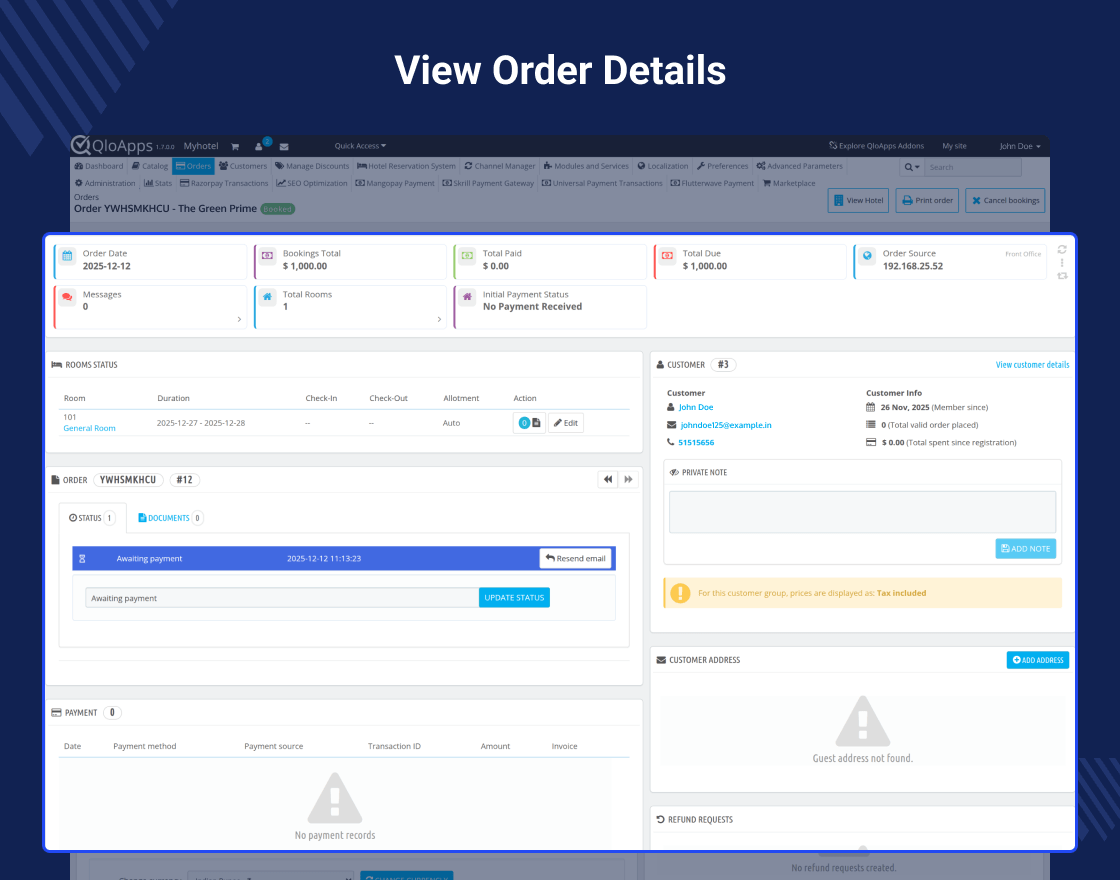1120x880 pixels.
Task: Open My site link
Action: point(954,146)
